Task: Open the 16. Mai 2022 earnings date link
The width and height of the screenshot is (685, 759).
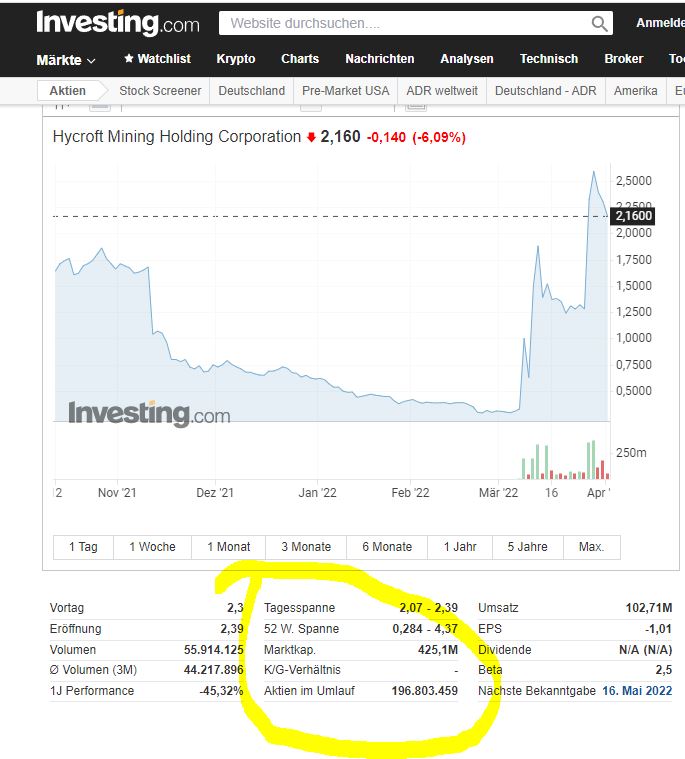Action: [x=637, y=691]
